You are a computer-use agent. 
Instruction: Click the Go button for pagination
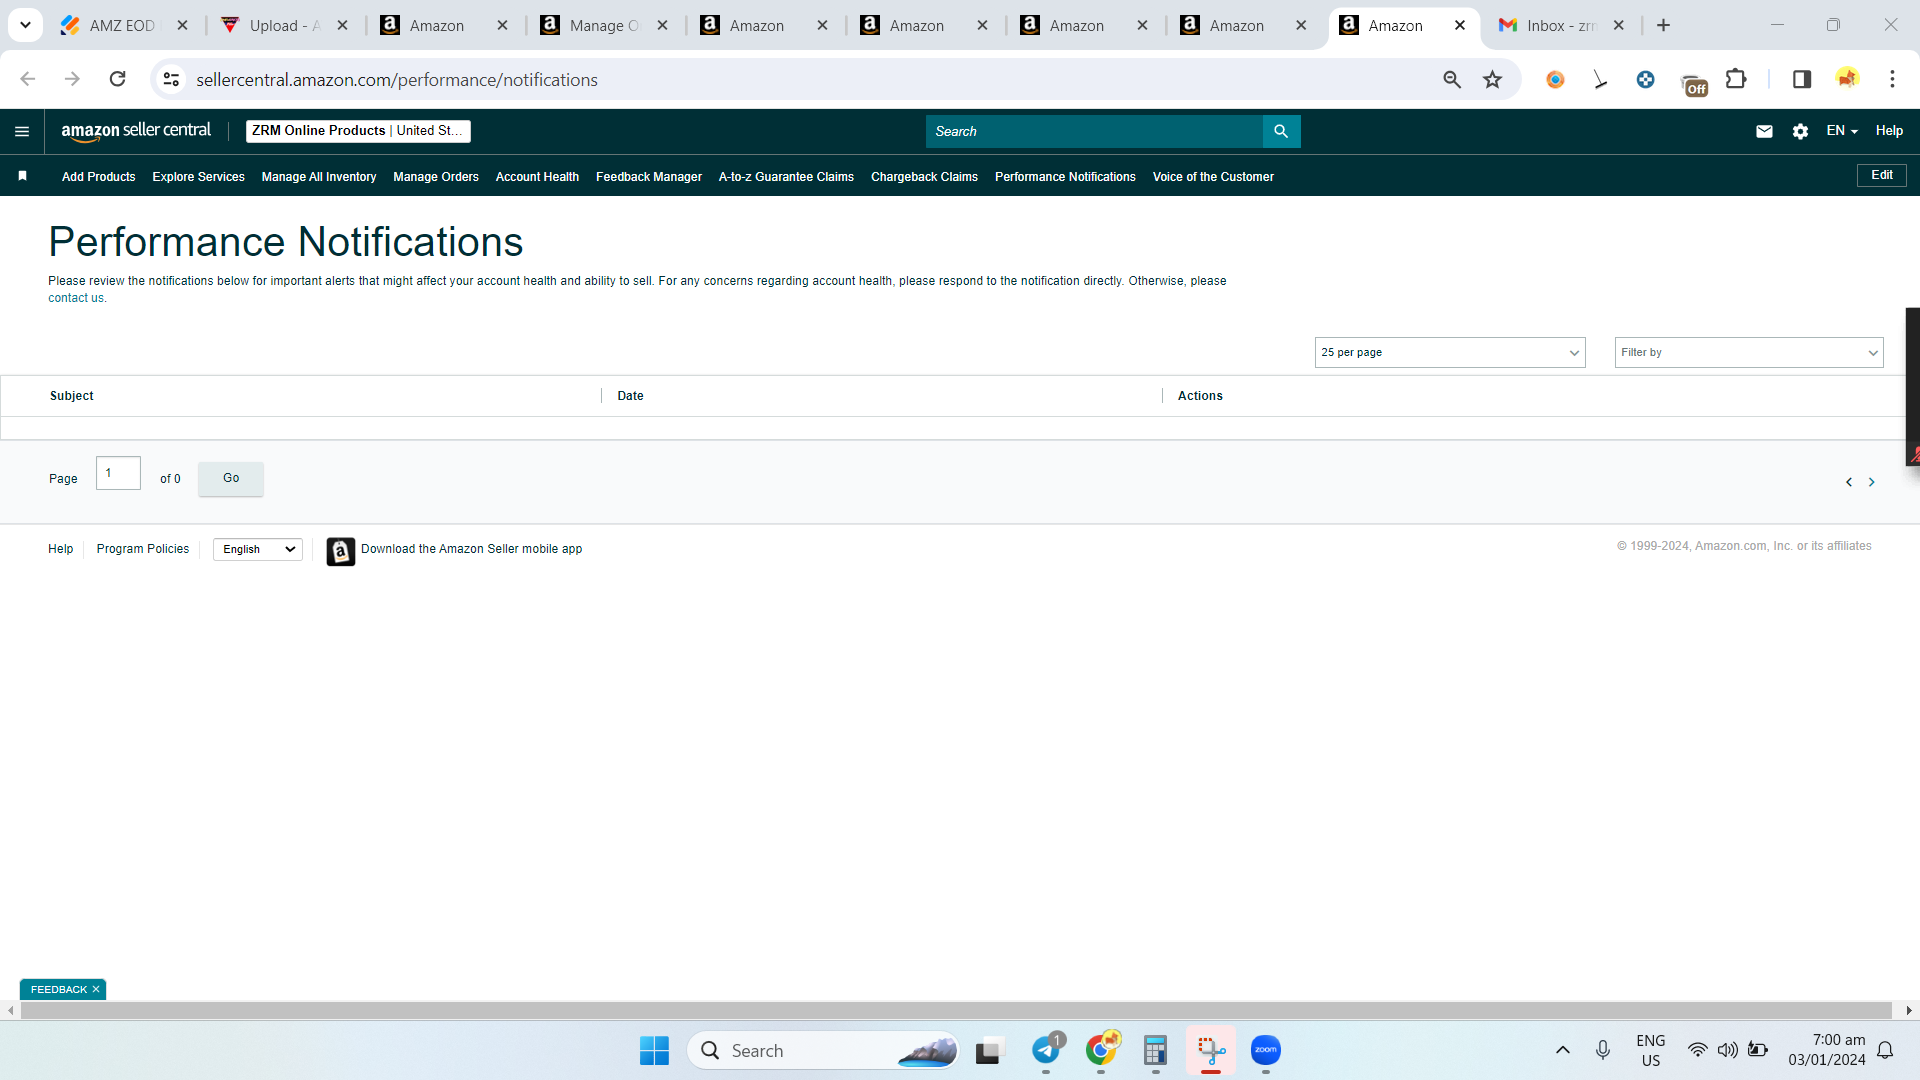click(231, 478)
